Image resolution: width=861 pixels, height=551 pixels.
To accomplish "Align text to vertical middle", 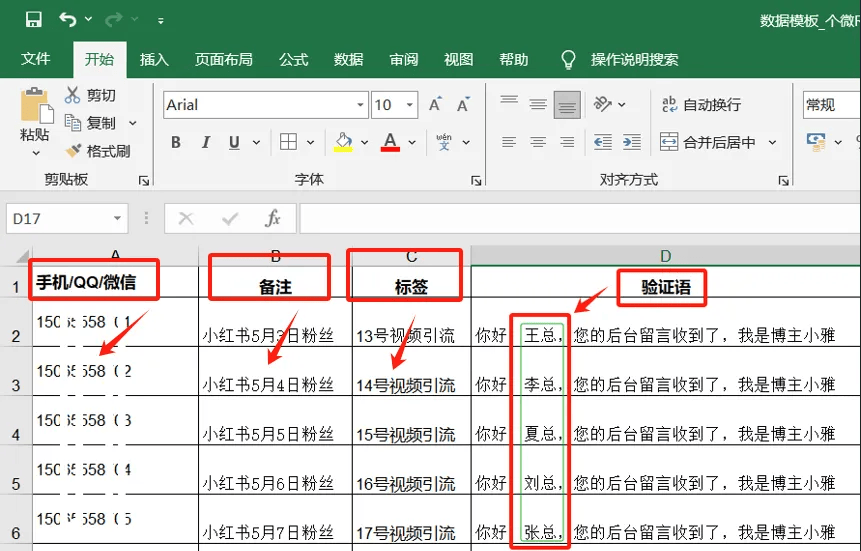I will coord(538,103).
